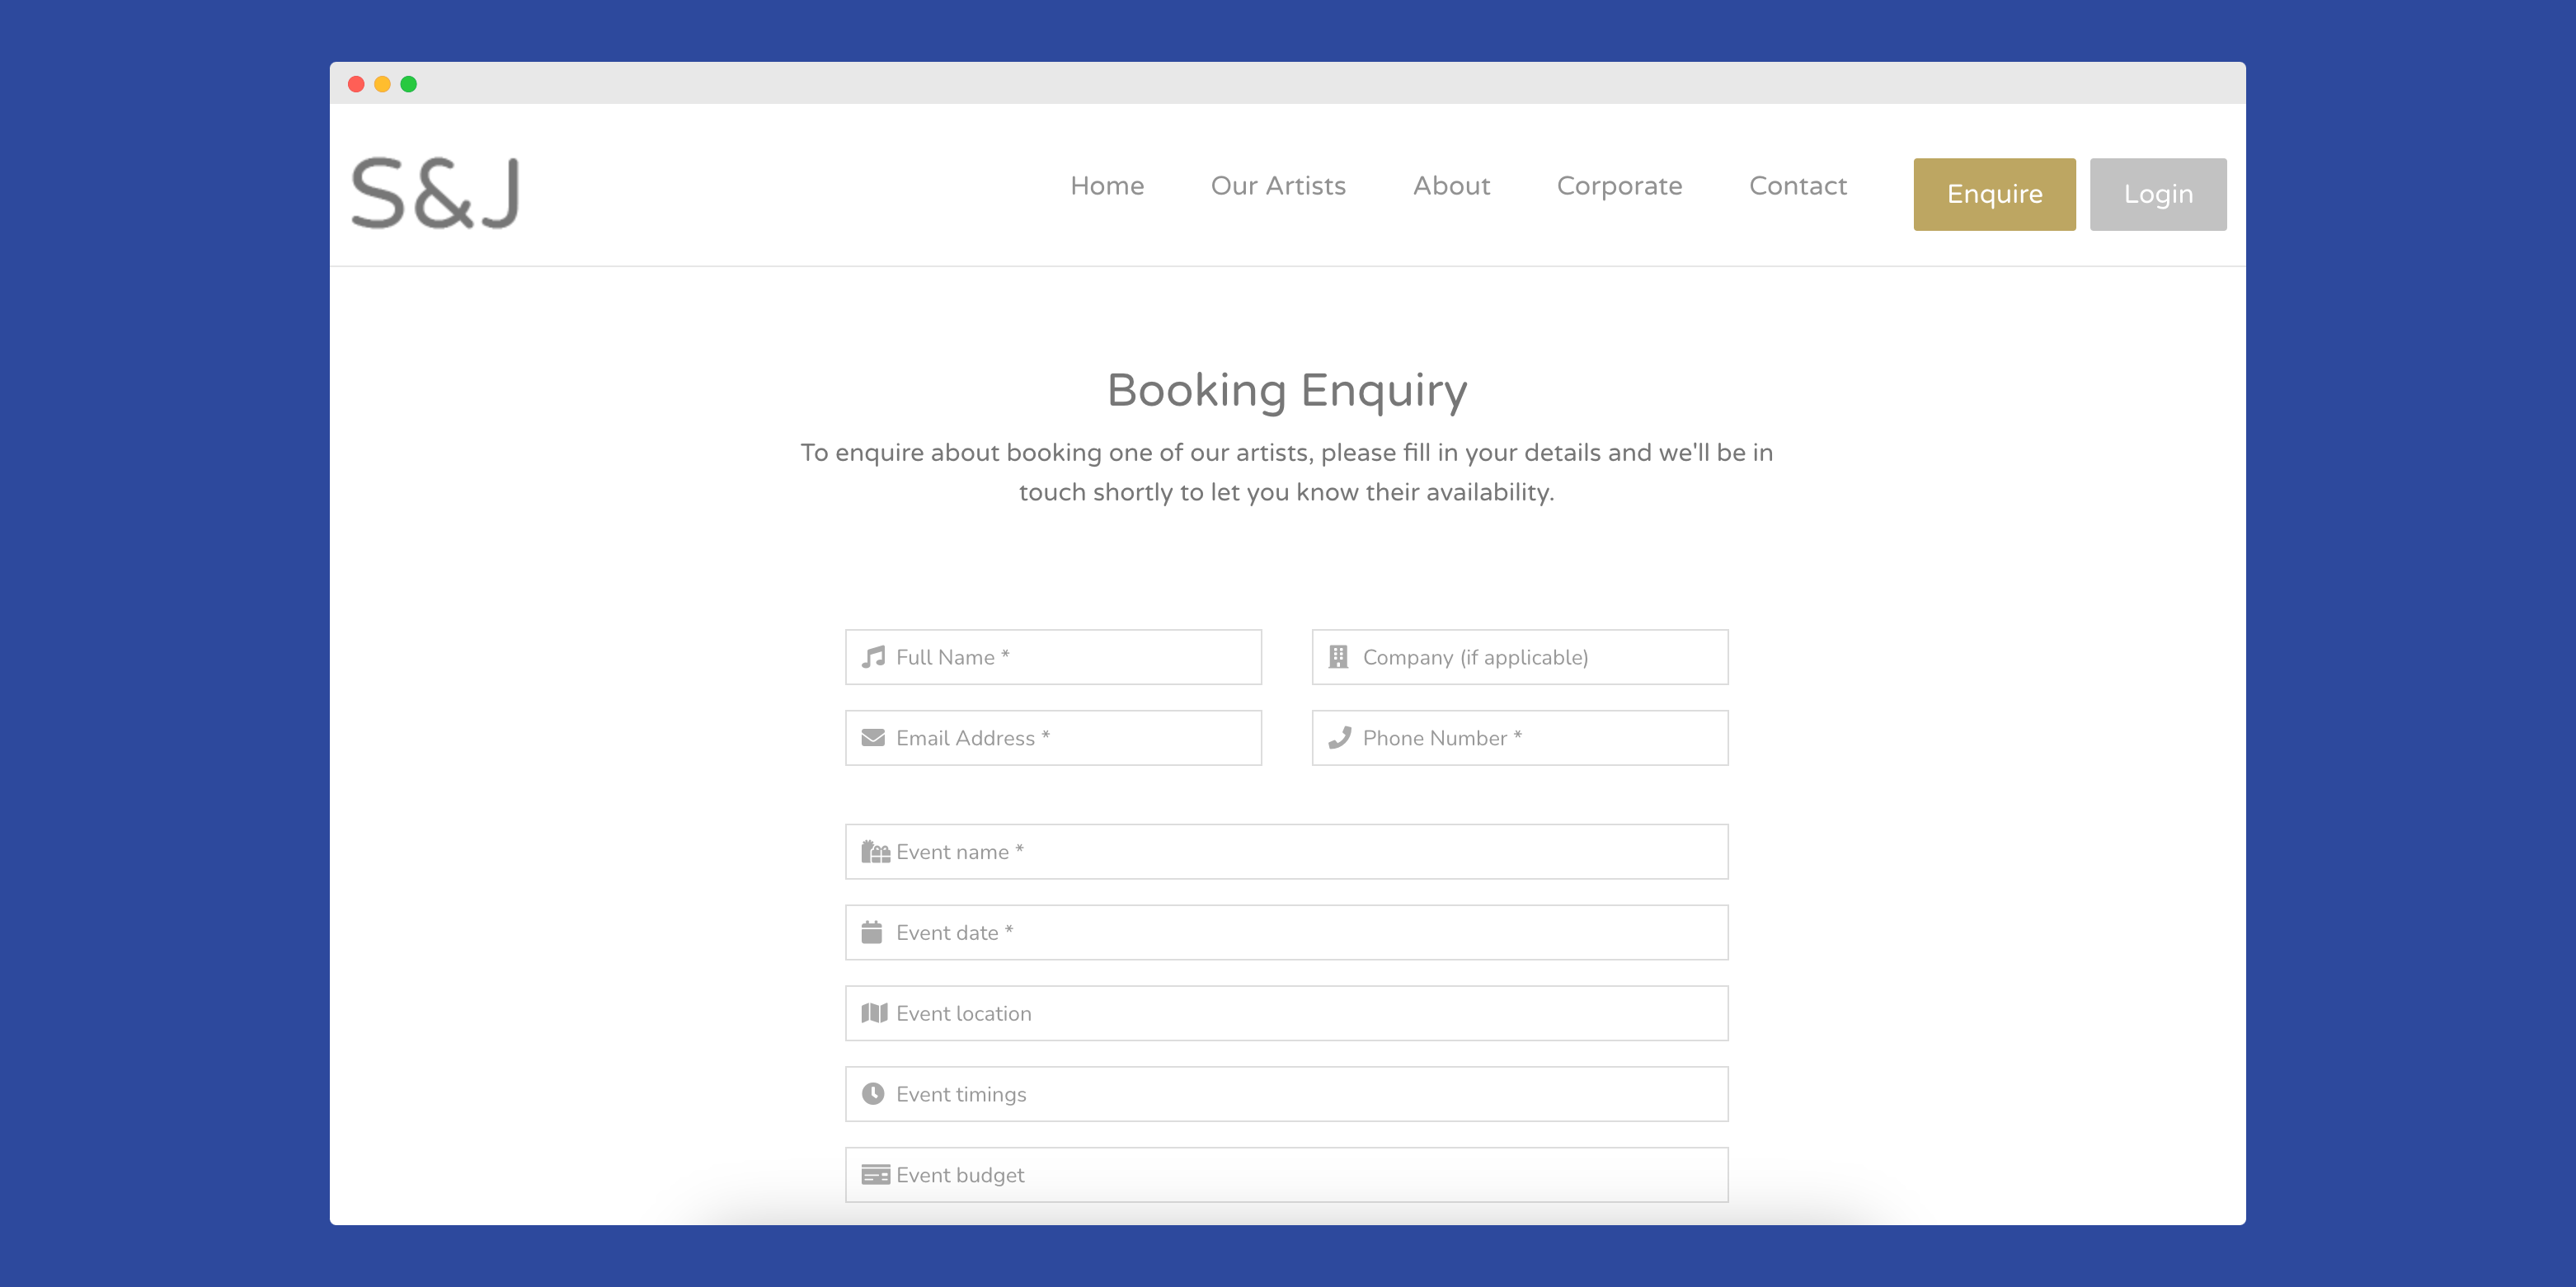Click the clock icon beside Event timings
Viewport: 2576px width, 1287px height.
(873, 1094)
